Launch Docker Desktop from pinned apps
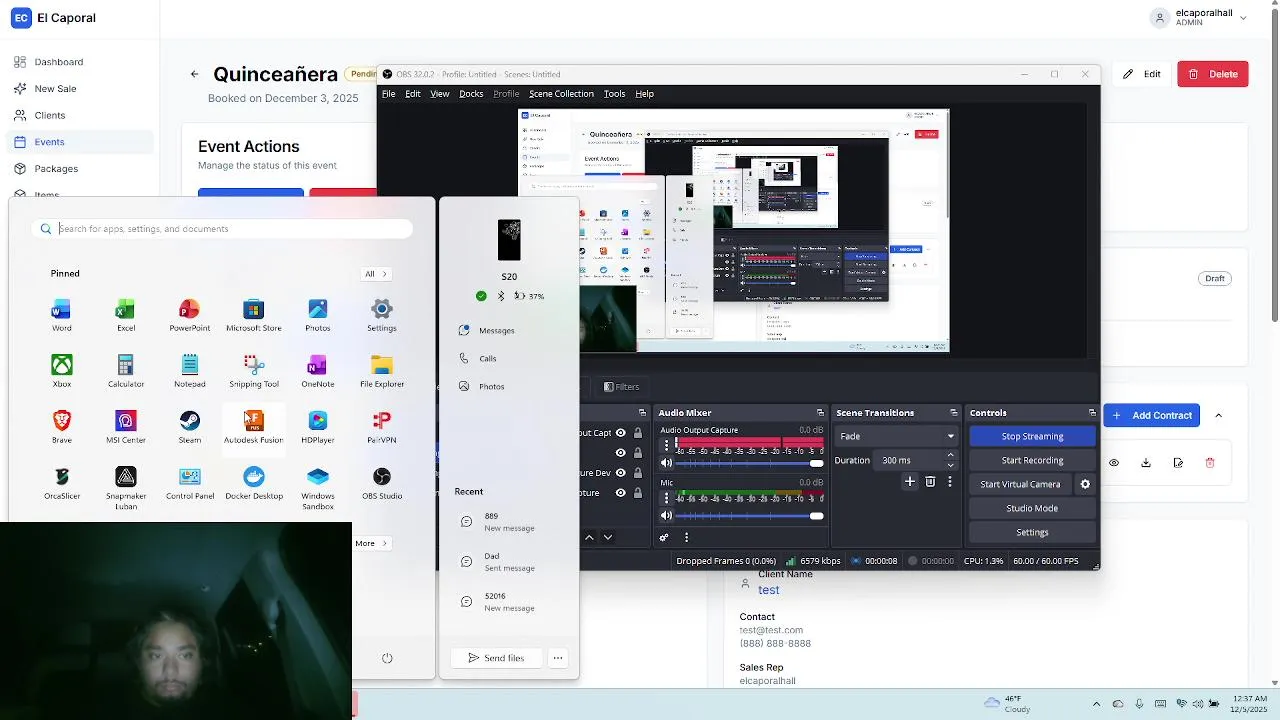Viewport: 1280px width, 720px height. [x=254, y=483]
